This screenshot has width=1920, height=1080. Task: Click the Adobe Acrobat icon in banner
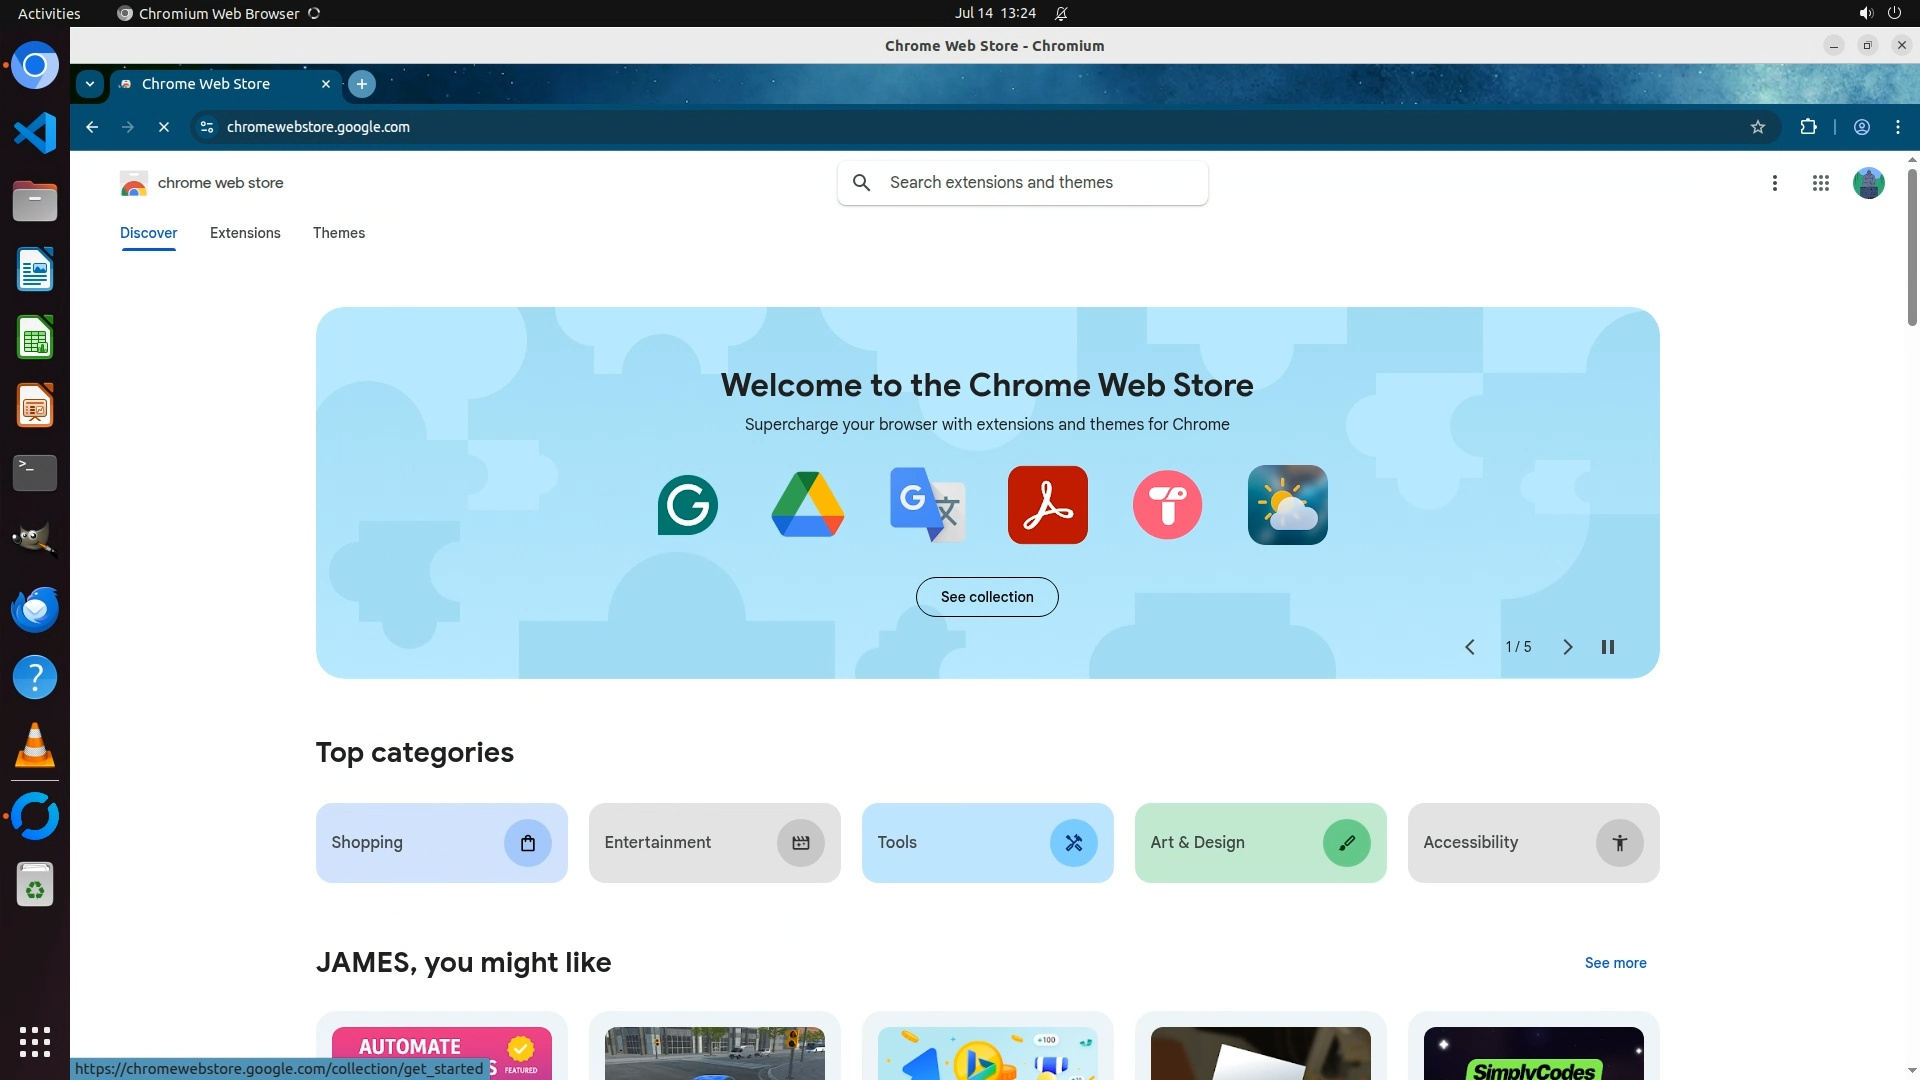pyautogui.click(x=1047, y=505)
